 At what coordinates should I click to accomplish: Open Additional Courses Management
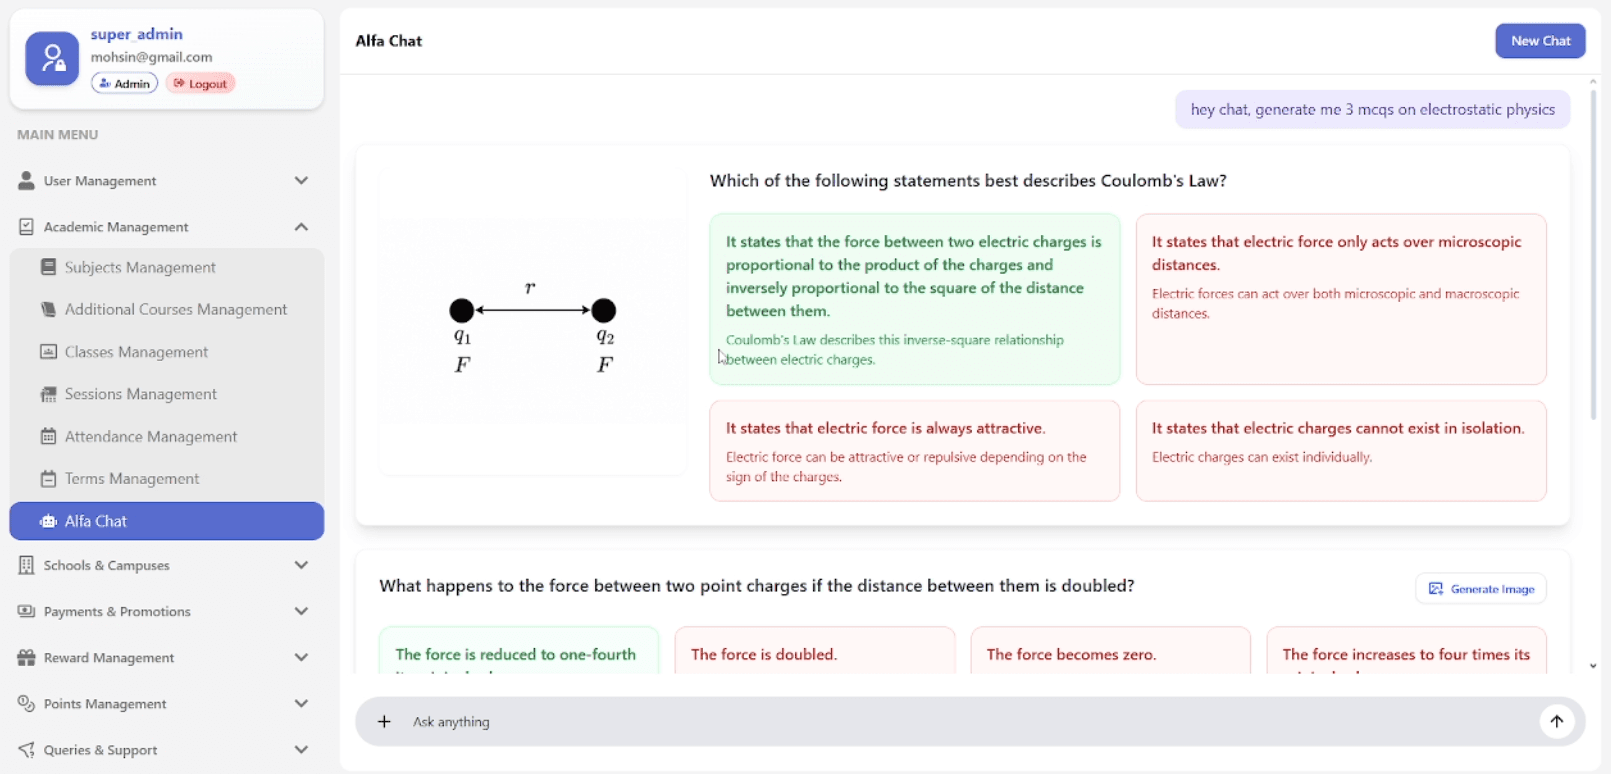(x=175, y=310)
